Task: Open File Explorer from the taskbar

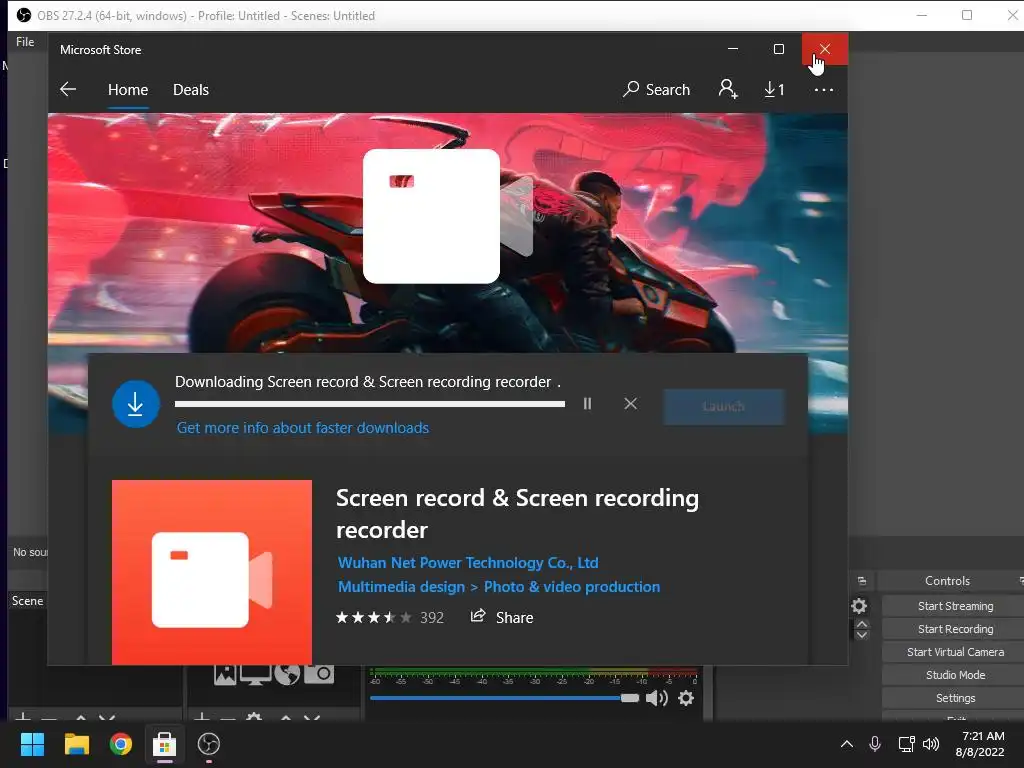Action: 76,744
